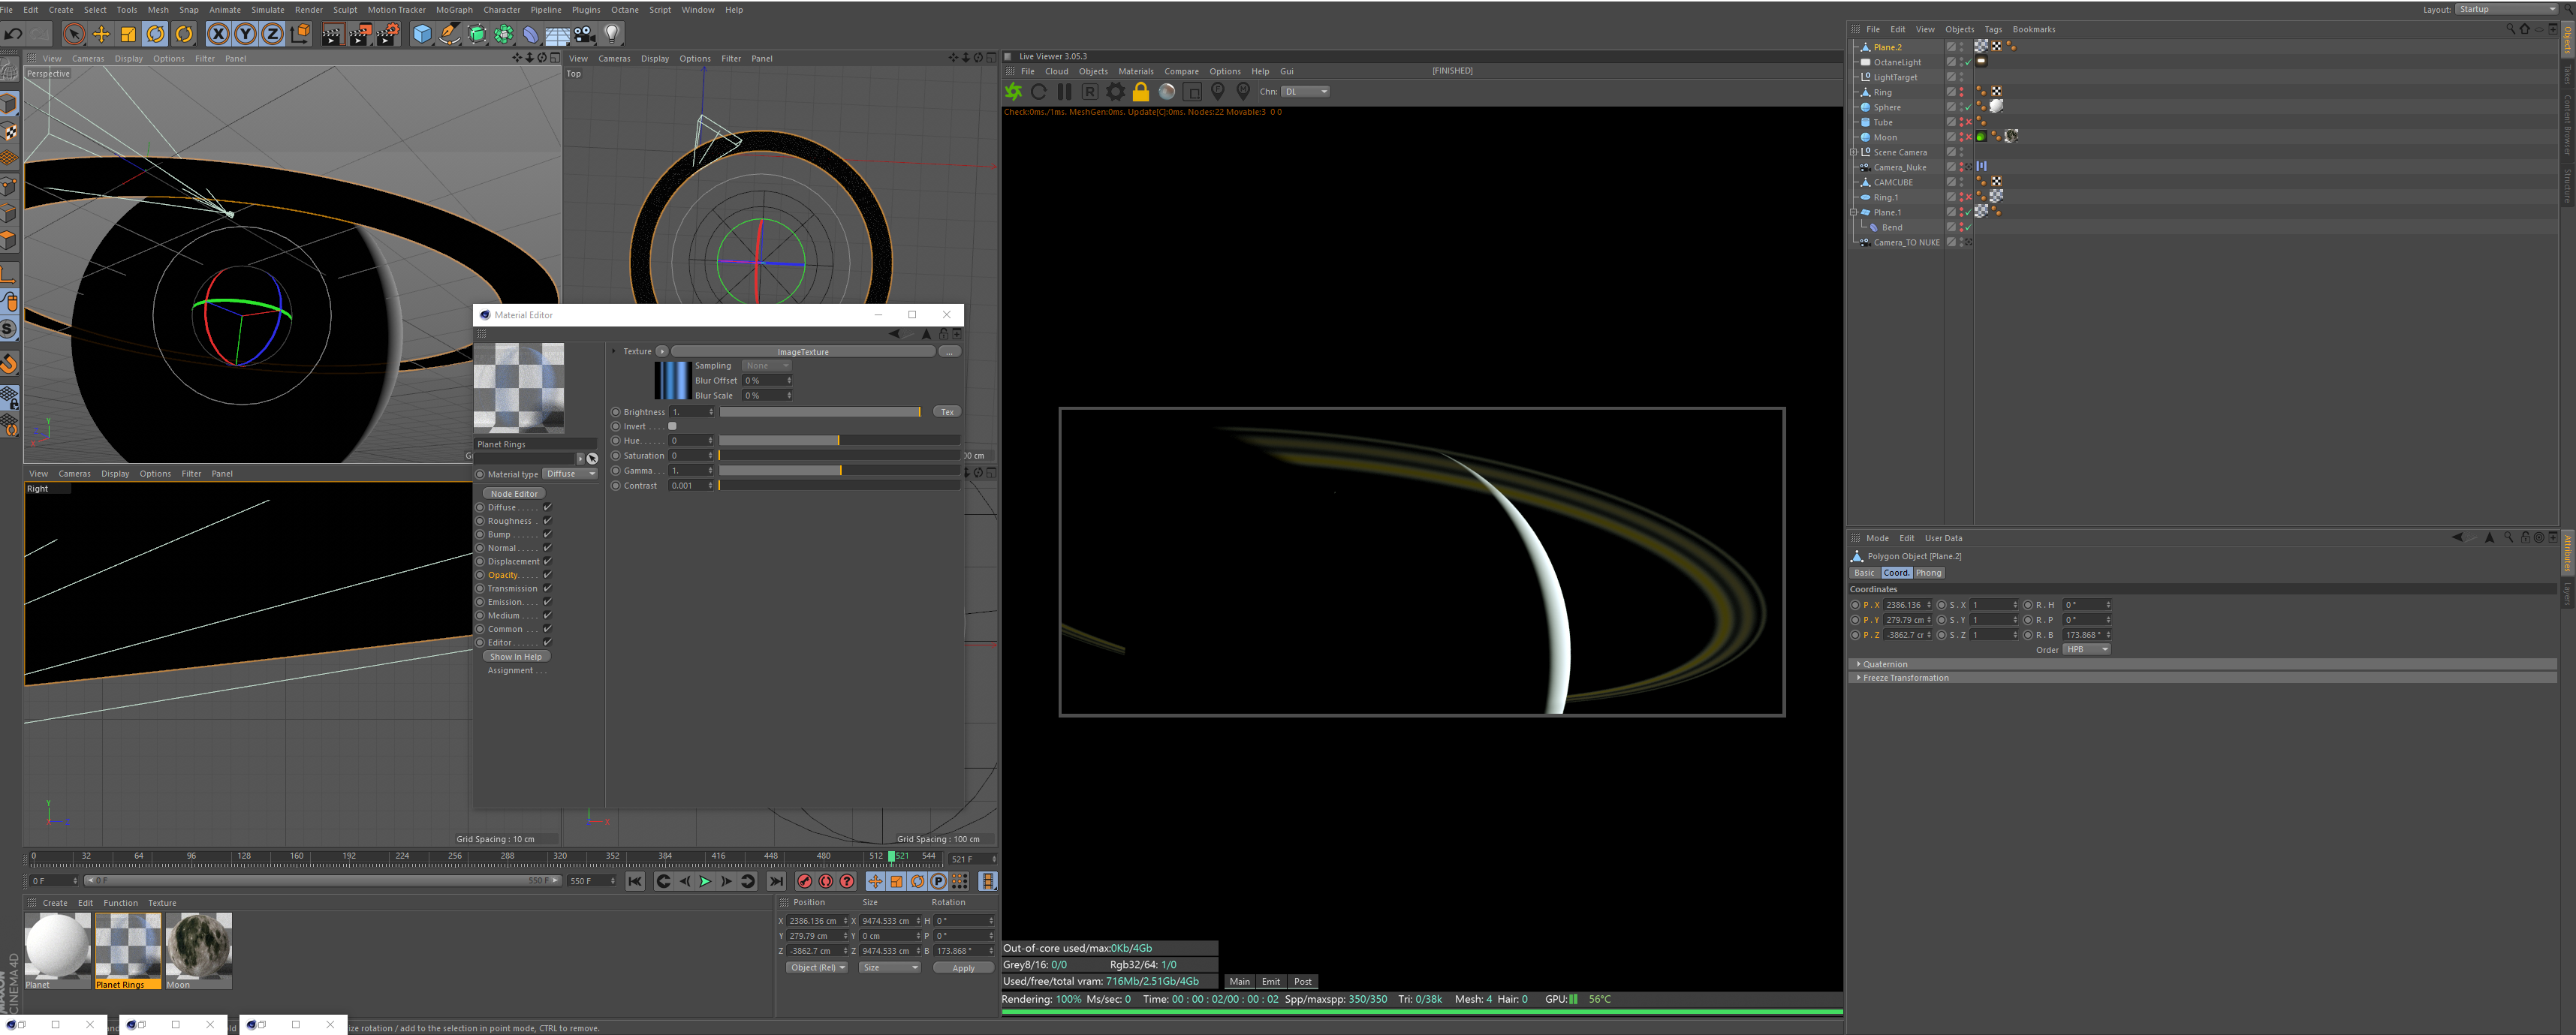
Task: Expand the Freeze Transformation section
Action: coord(1905,678)
